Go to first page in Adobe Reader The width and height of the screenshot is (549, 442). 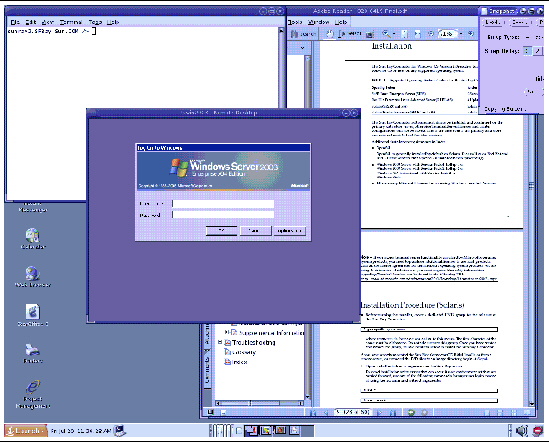point(313,413)
